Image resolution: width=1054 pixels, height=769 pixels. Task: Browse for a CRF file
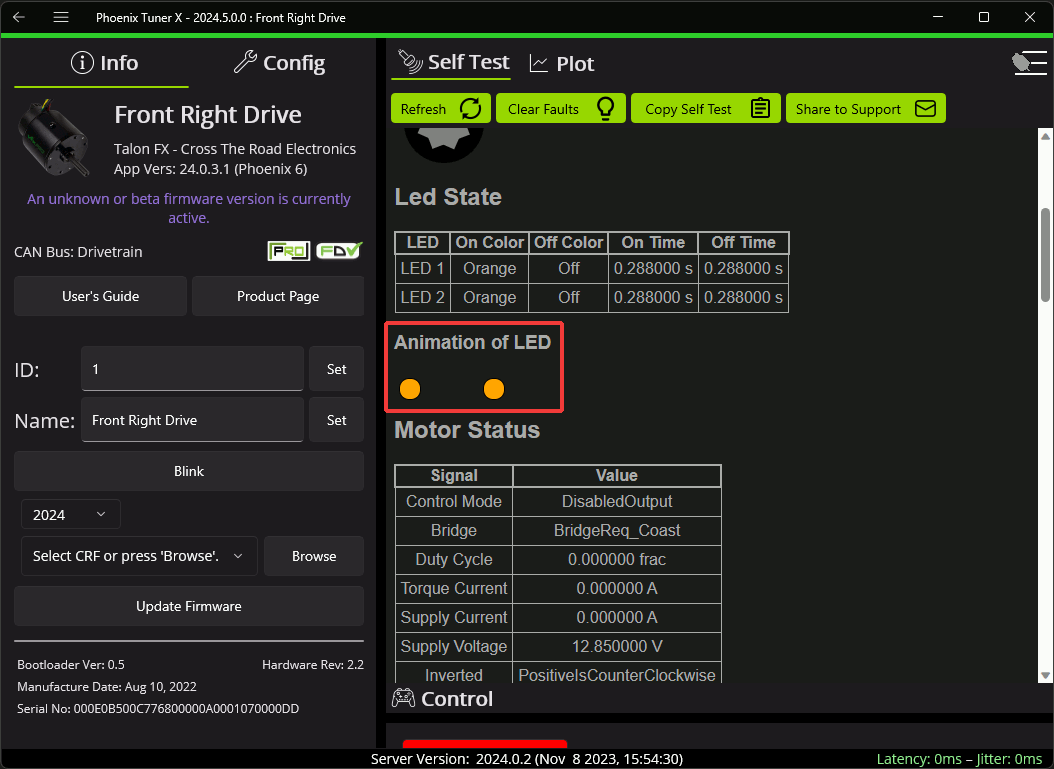314,556
